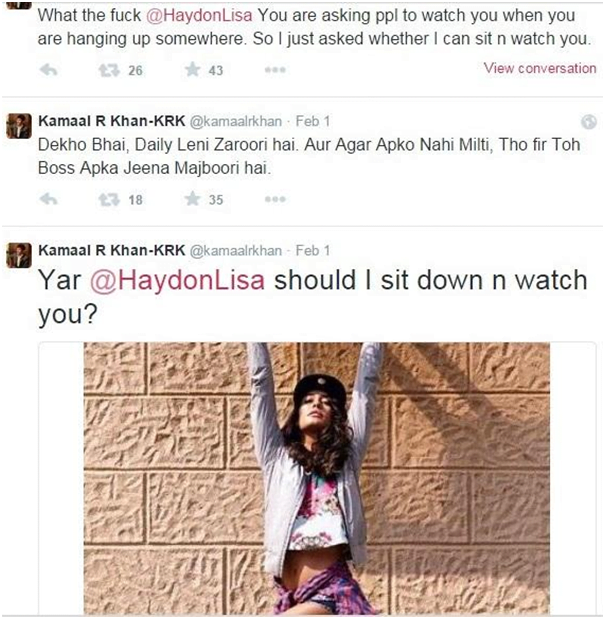605x619 pixels.
Task: Click @kamaalrkhan handle on third tweet
Action: pyautogui.click(x=236, y=251)
